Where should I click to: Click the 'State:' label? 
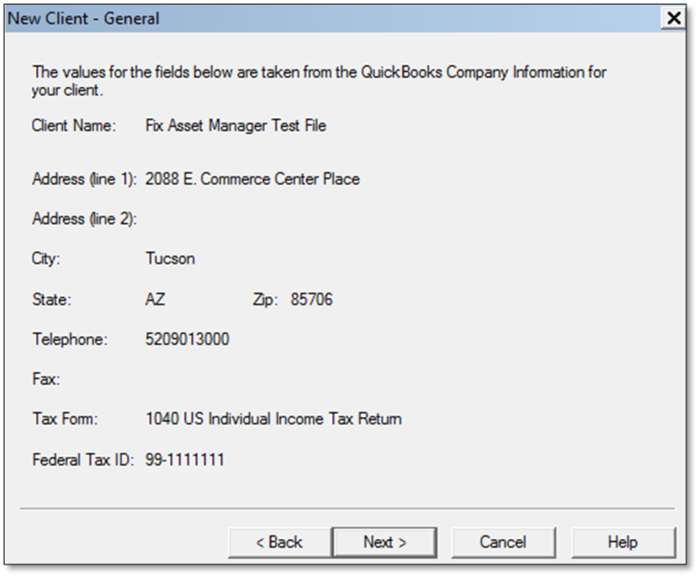[x=52, y=299]
